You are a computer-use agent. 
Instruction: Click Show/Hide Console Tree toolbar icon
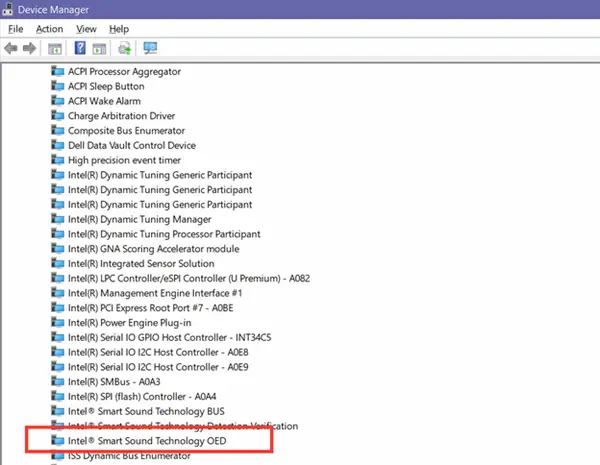[x=55, y=49]
